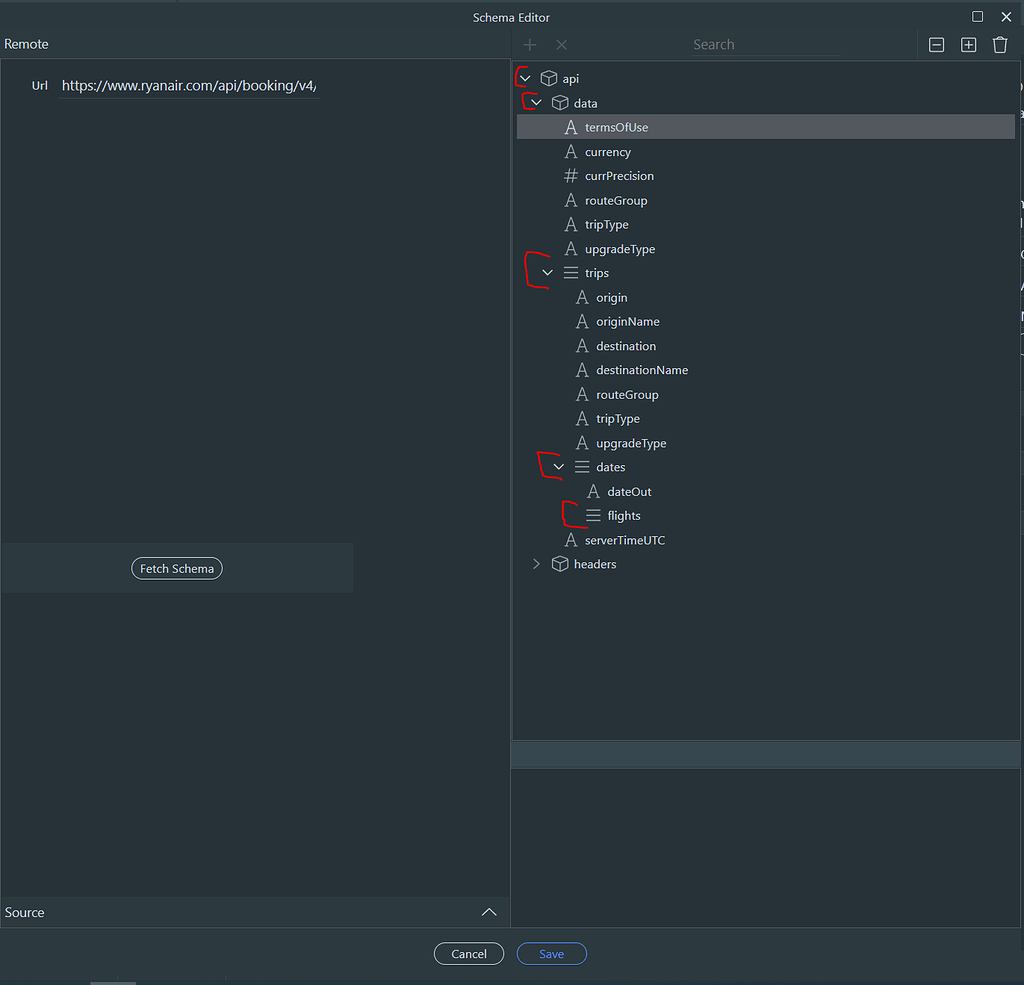Viewport: 1024px width, 985px height.
Task: Click the Cancel button
Action: pyautogui.click(x=468, y=953)
